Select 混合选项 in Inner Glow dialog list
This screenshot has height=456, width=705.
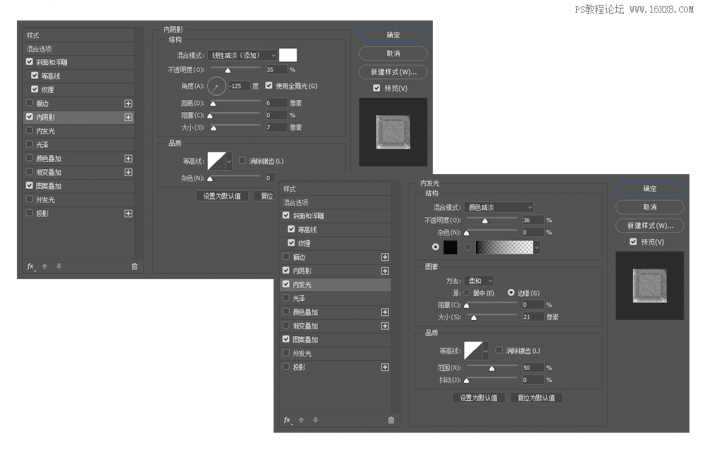[335, 202]
